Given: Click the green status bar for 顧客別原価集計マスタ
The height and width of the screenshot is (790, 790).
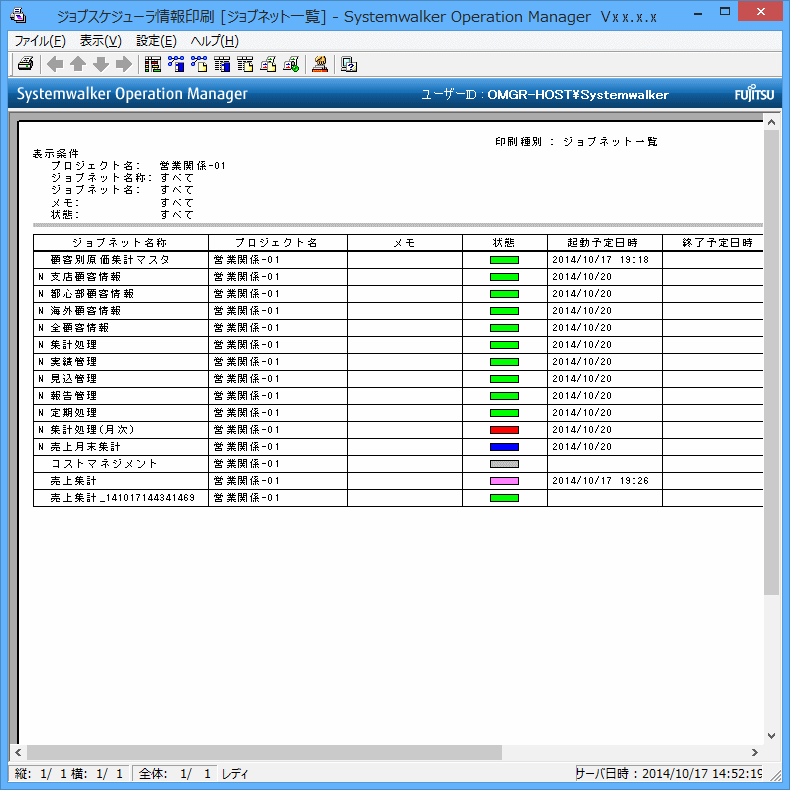Looking at the screenshot, I should tap(504, 260).
